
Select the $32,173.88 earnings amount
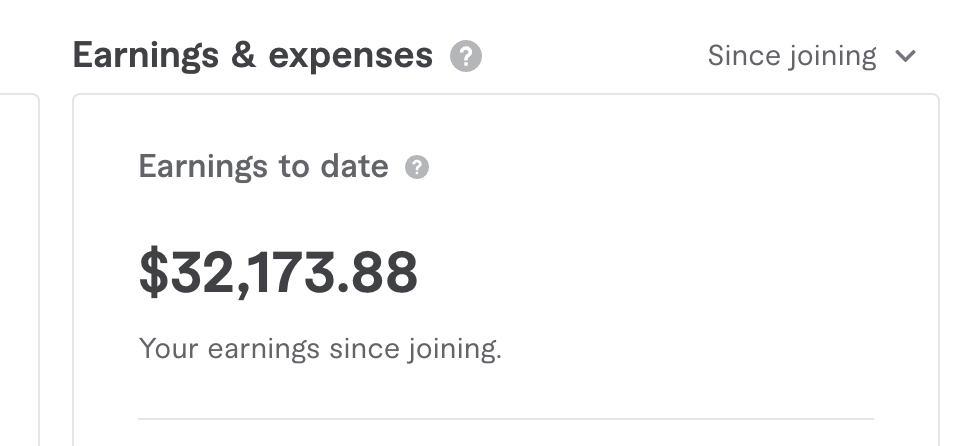pyautogui.click(x=278, y=273)
